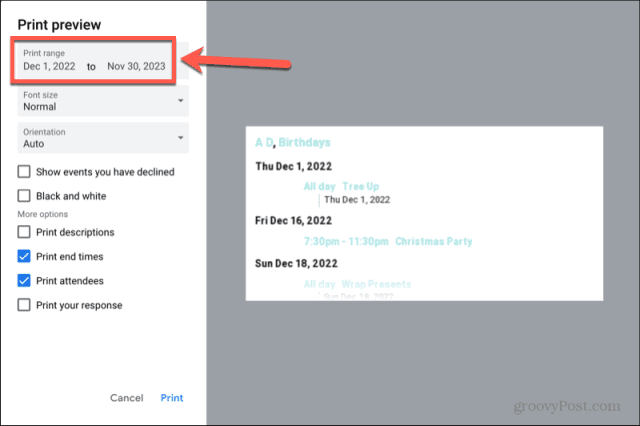
Task: Enable Print your response checkbox
Action: (24, 305)
